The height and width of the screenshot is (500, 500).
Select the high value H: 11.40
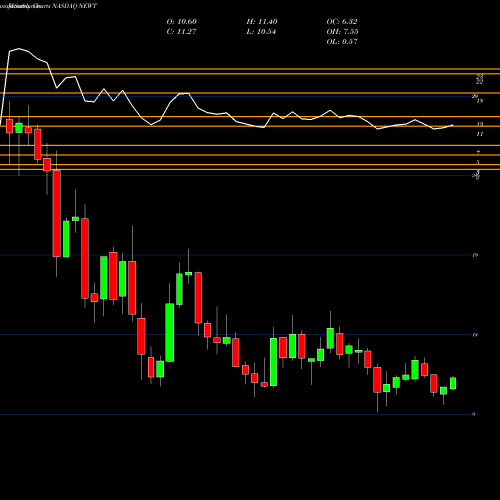point(262,21)
